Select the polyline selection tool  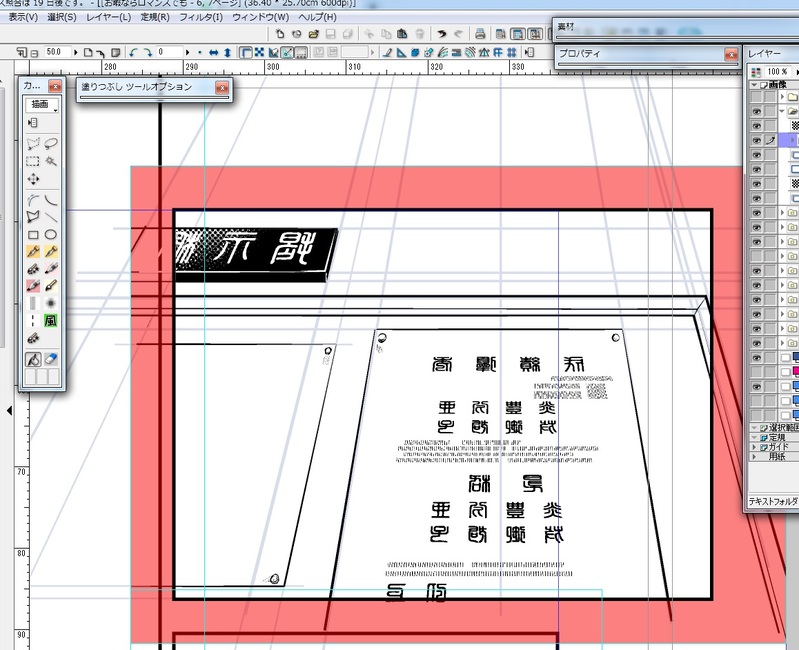click(x=33, y=143)
